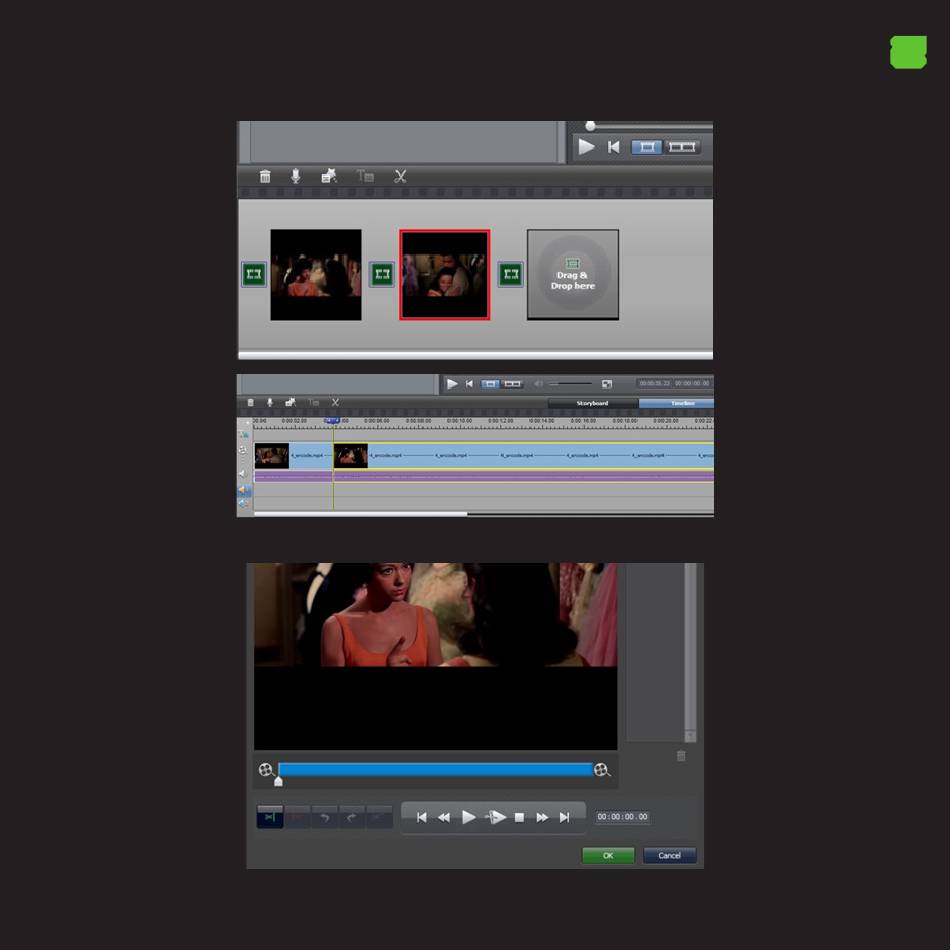
Task: Click the trim position handle under blue bar
Action: pyautogui.click(x=278, y=781)
